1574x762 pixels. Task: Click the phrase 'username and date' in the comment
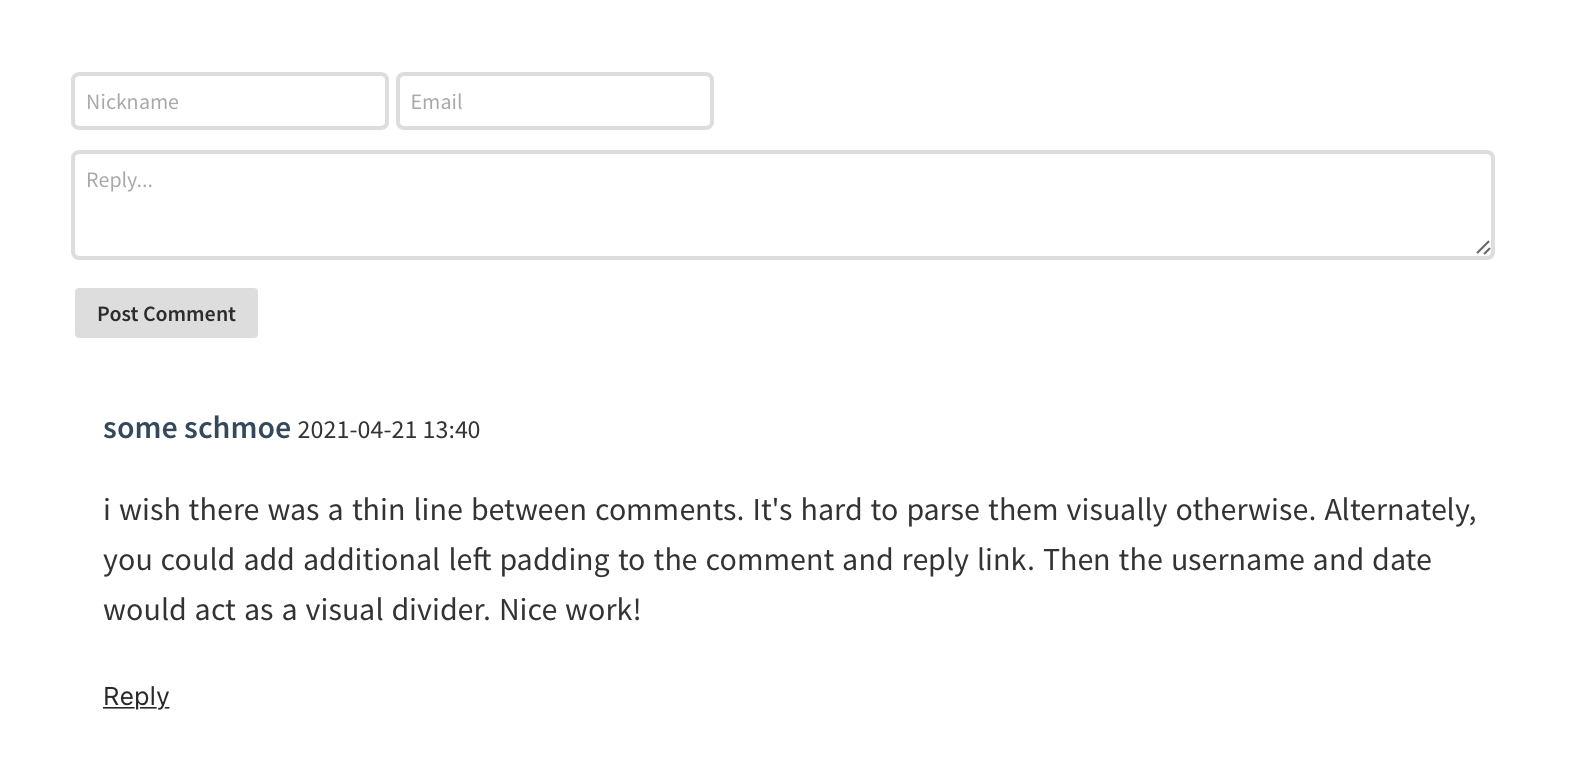1301,559
